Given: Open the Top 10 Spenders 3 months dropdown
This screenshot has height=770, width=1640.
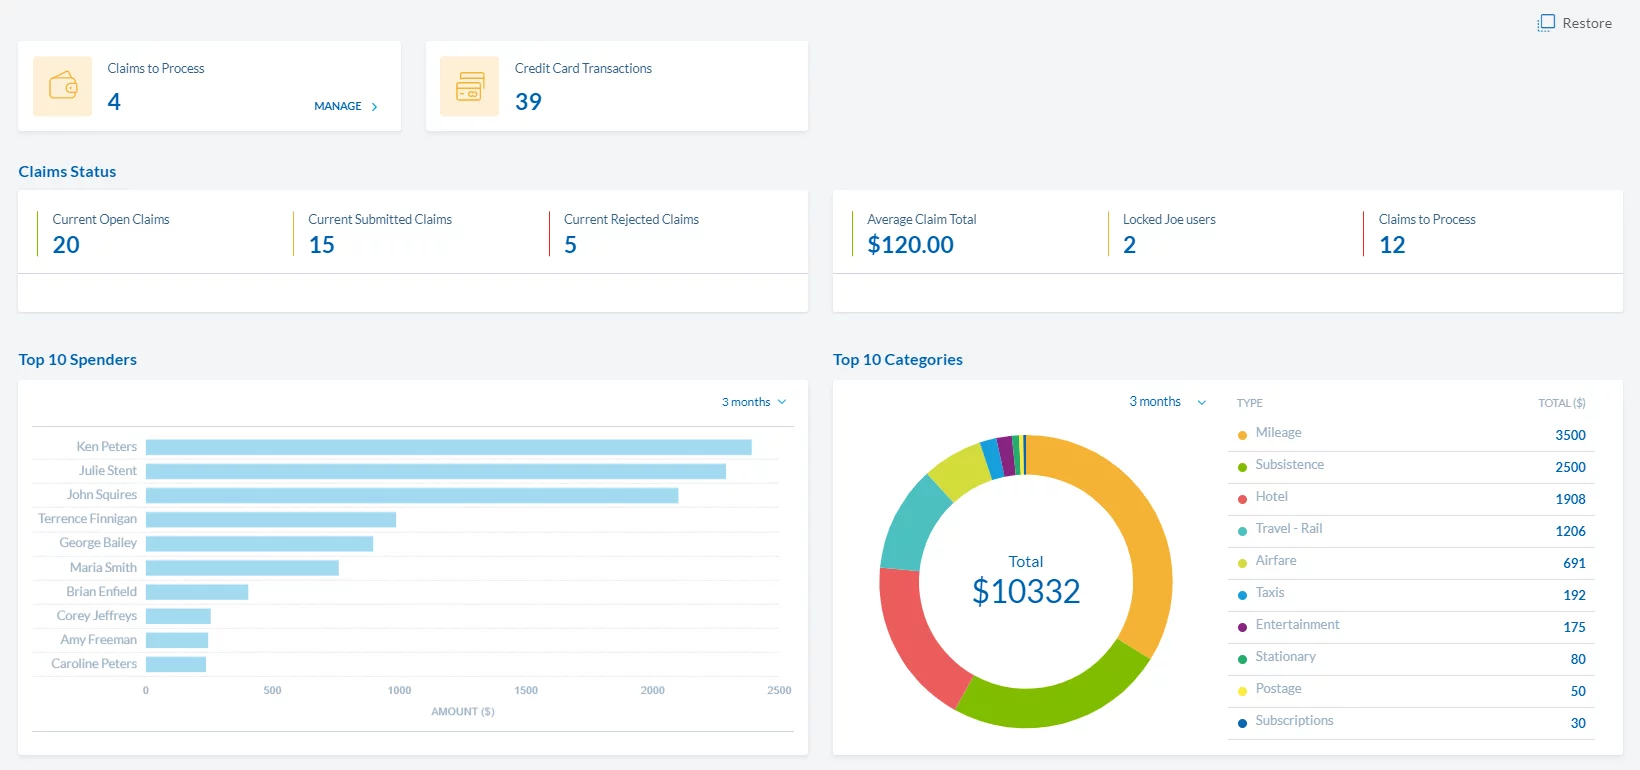Looking at the screenshot, I should (754, 402).
